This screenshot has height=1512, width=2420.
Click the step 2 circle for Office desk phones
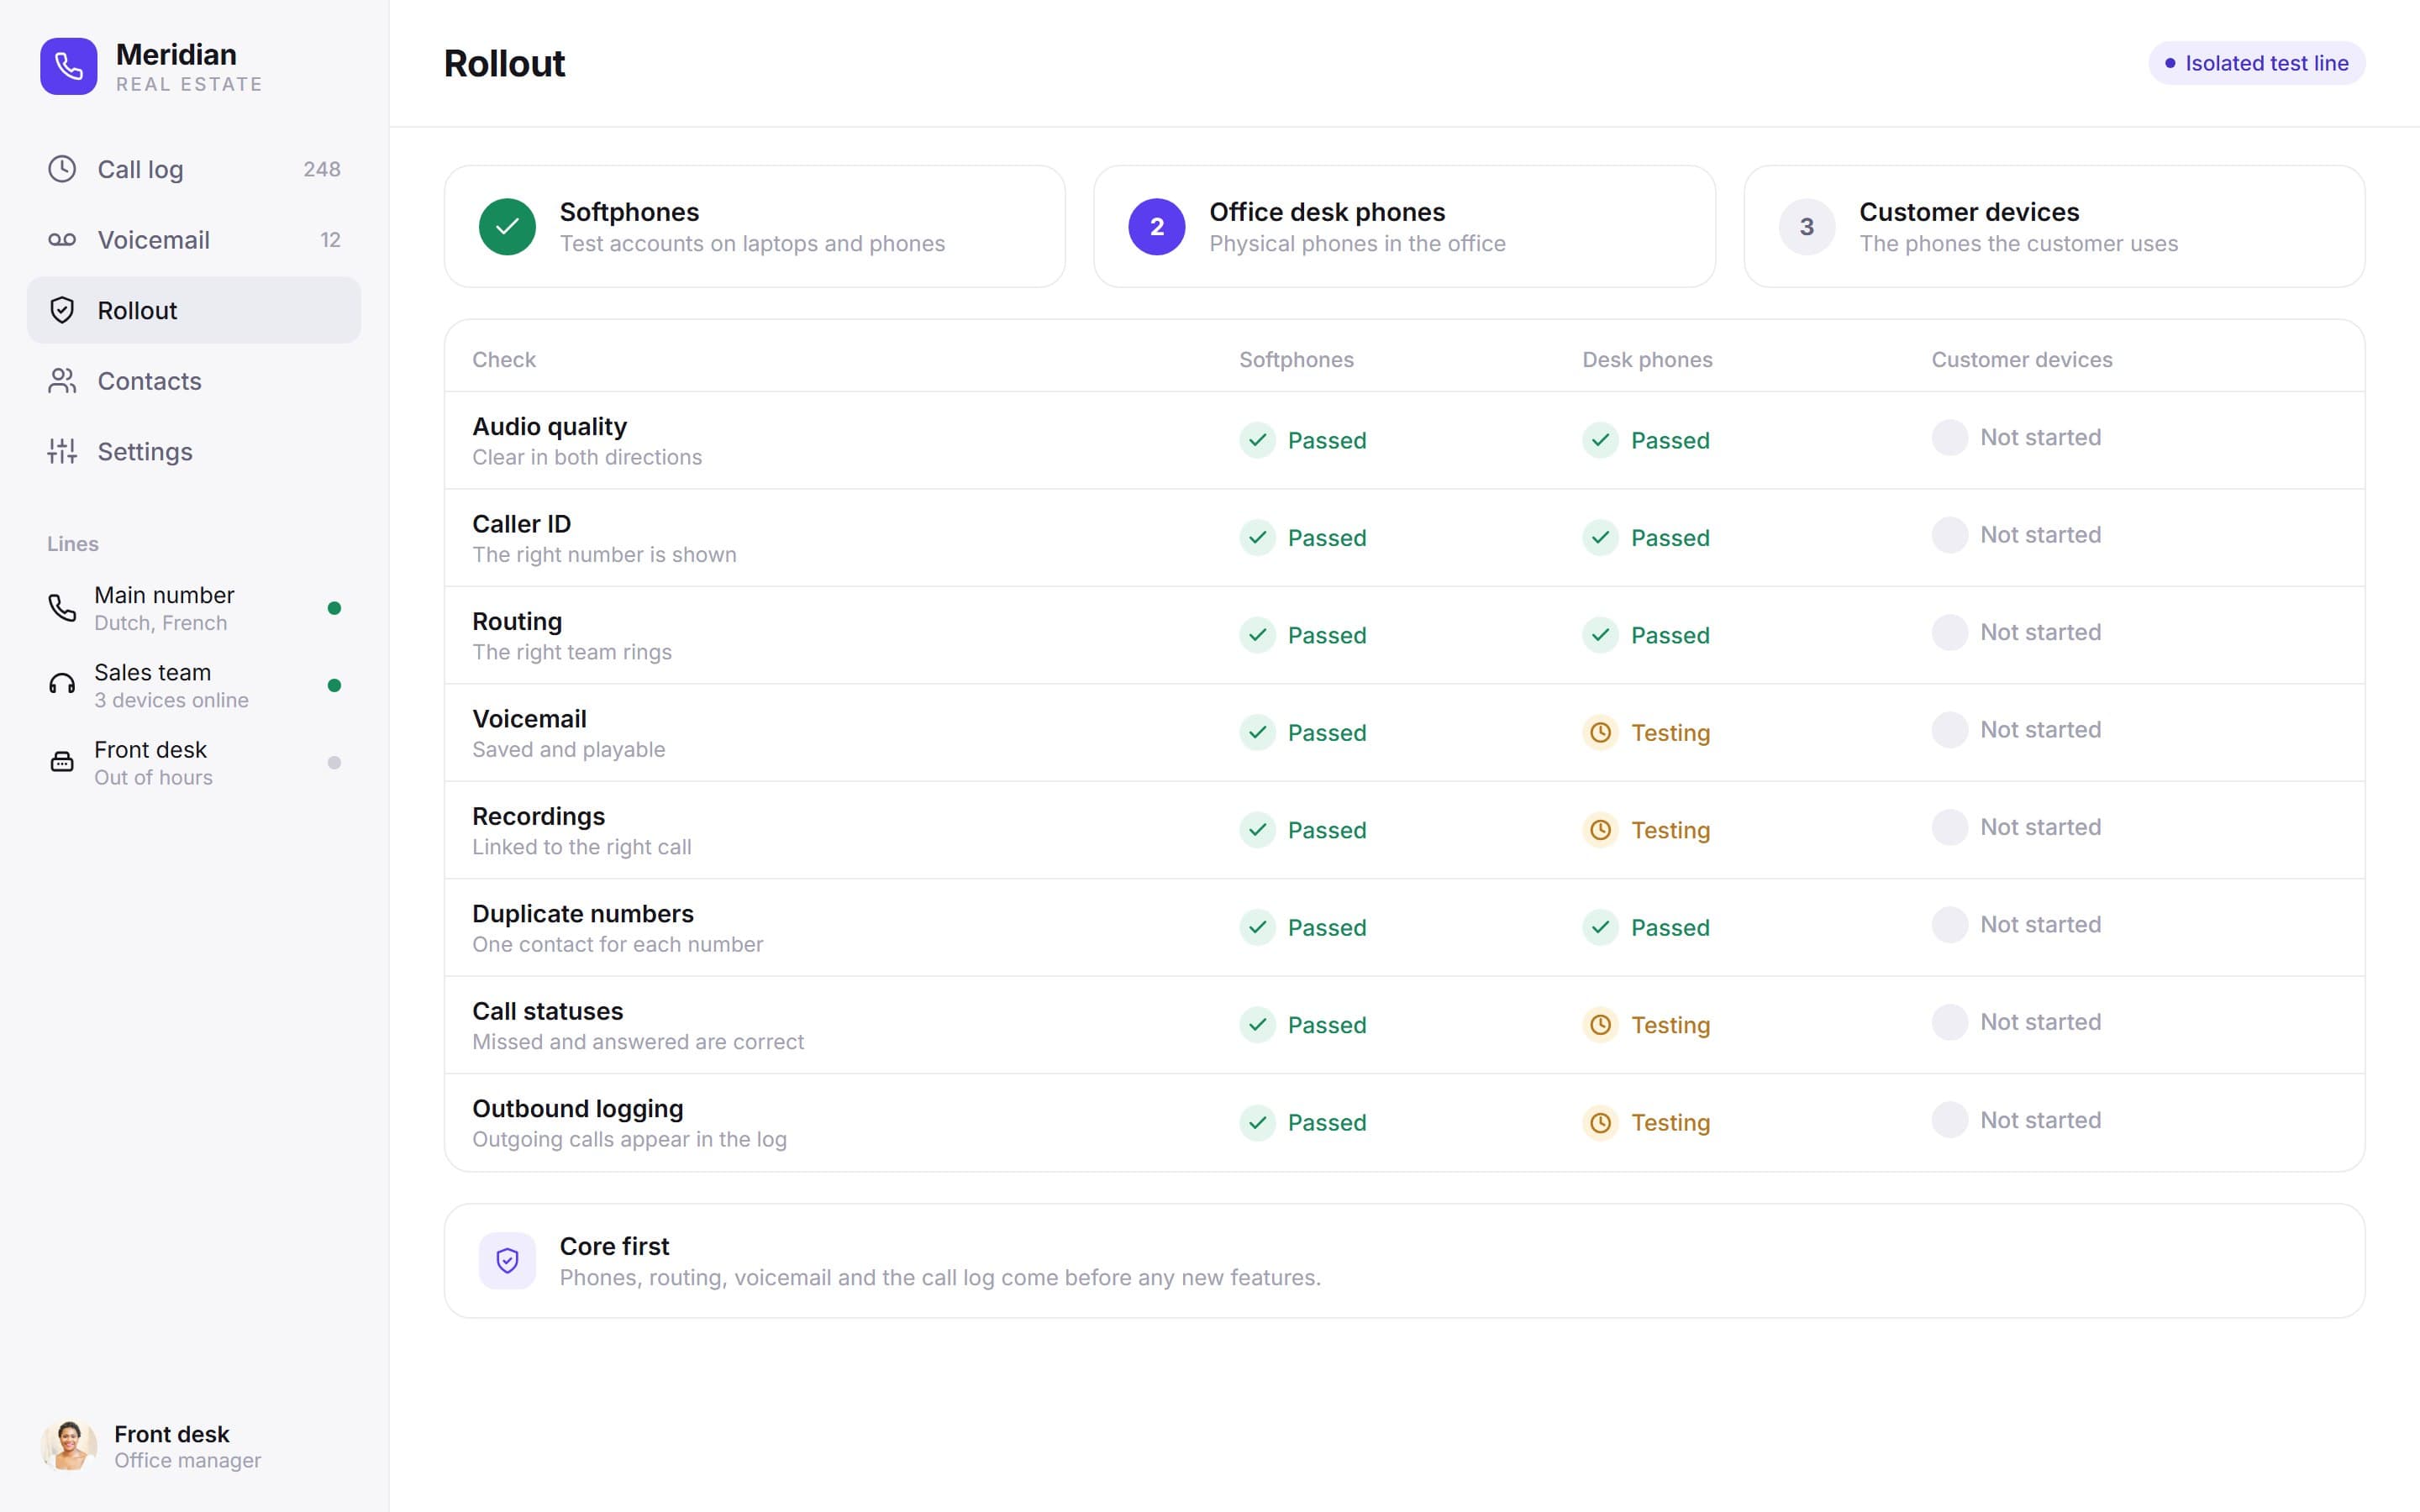1157,227
